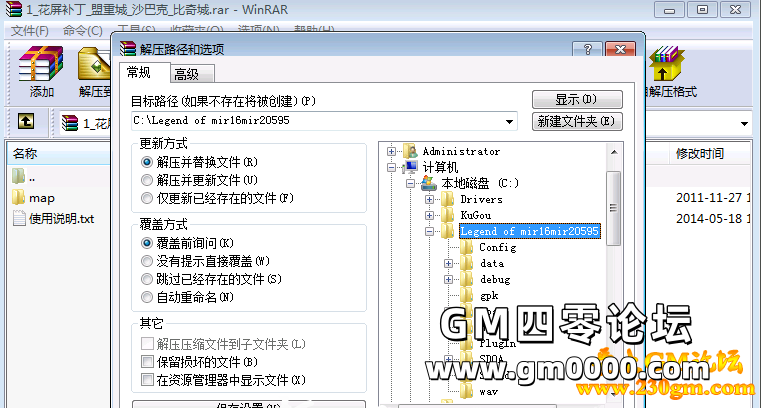Image resolution: width=761 pixels, height=408 pixels.
Task: Click the 显示(D) button
Action: click(x=577, y=99)
